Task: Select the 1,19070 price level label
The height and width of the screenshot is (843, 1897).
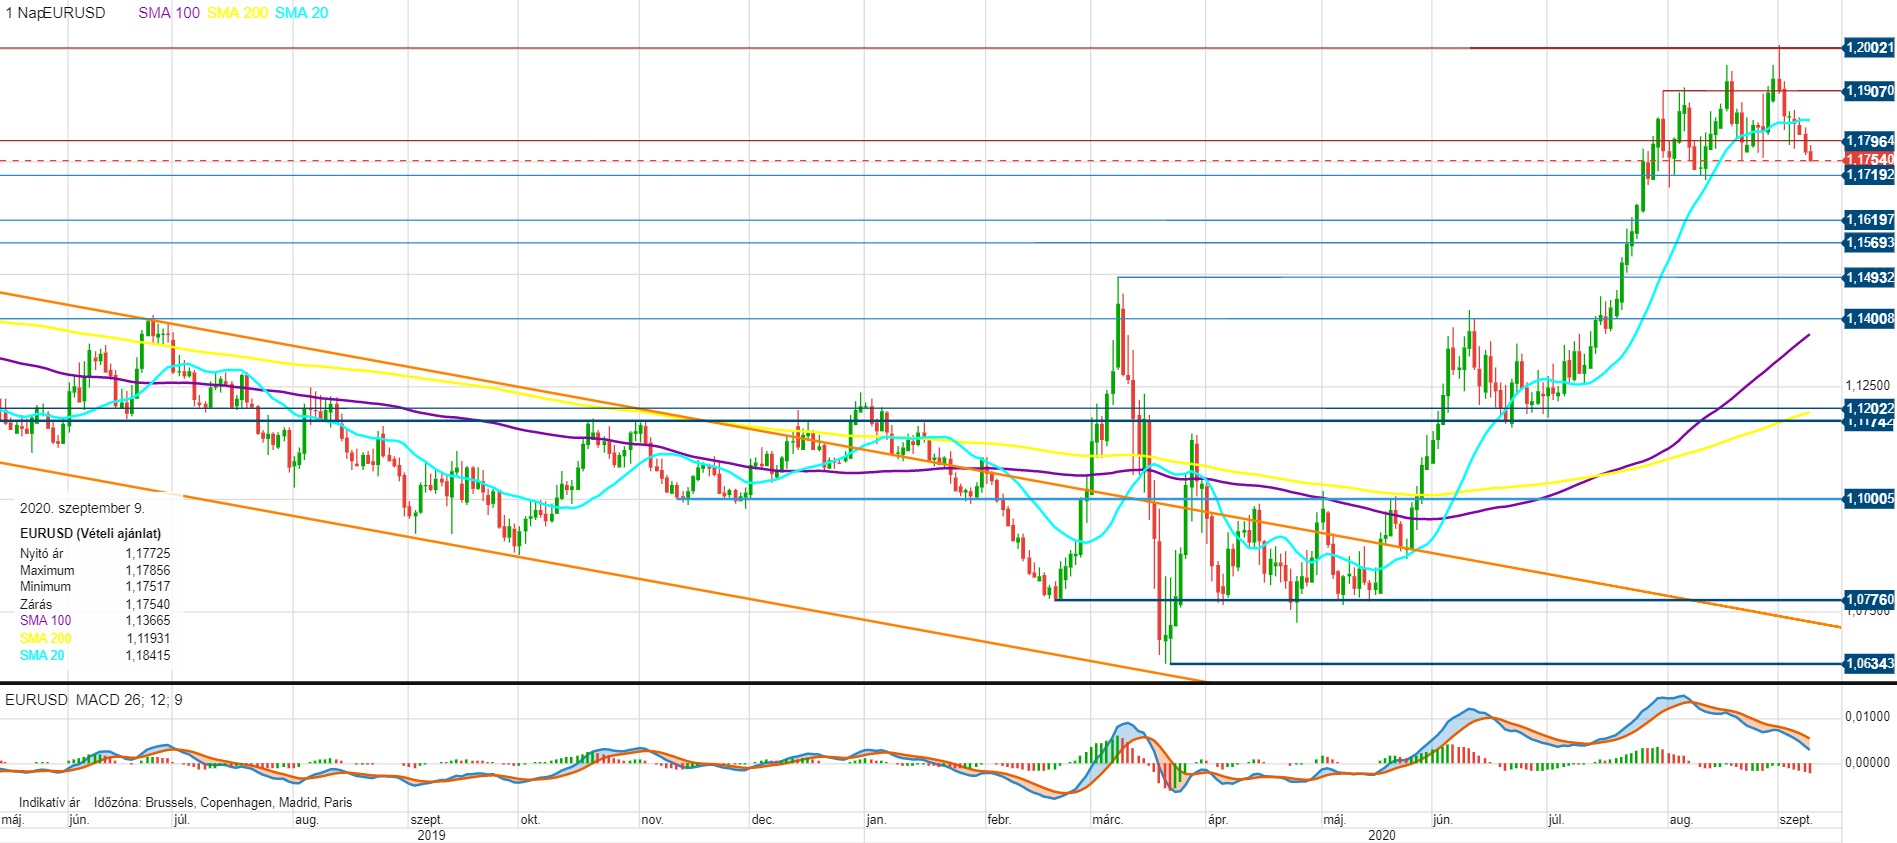Action: (1869, 91)
